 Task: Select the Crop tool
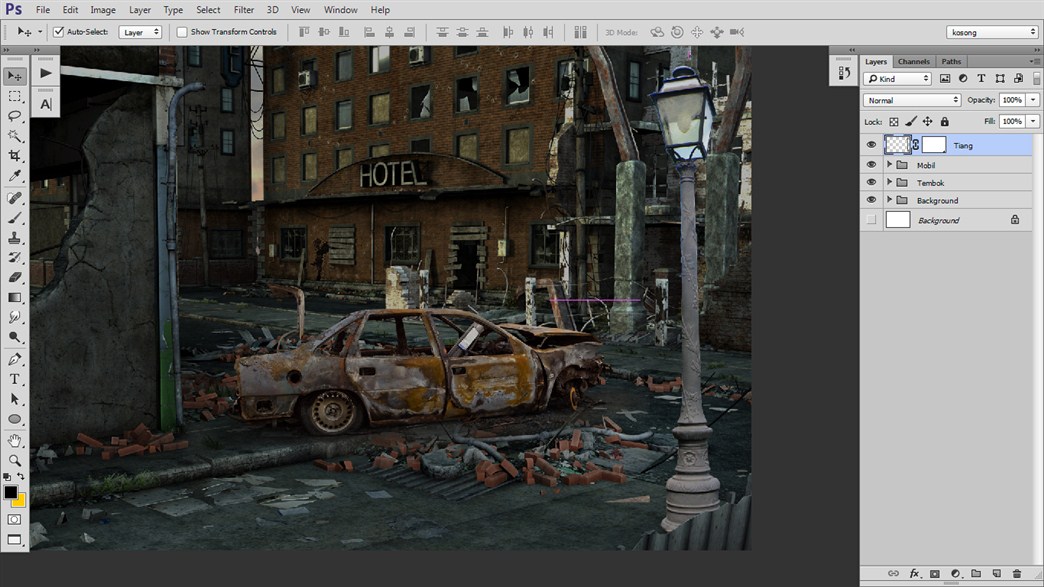[15, 156]
